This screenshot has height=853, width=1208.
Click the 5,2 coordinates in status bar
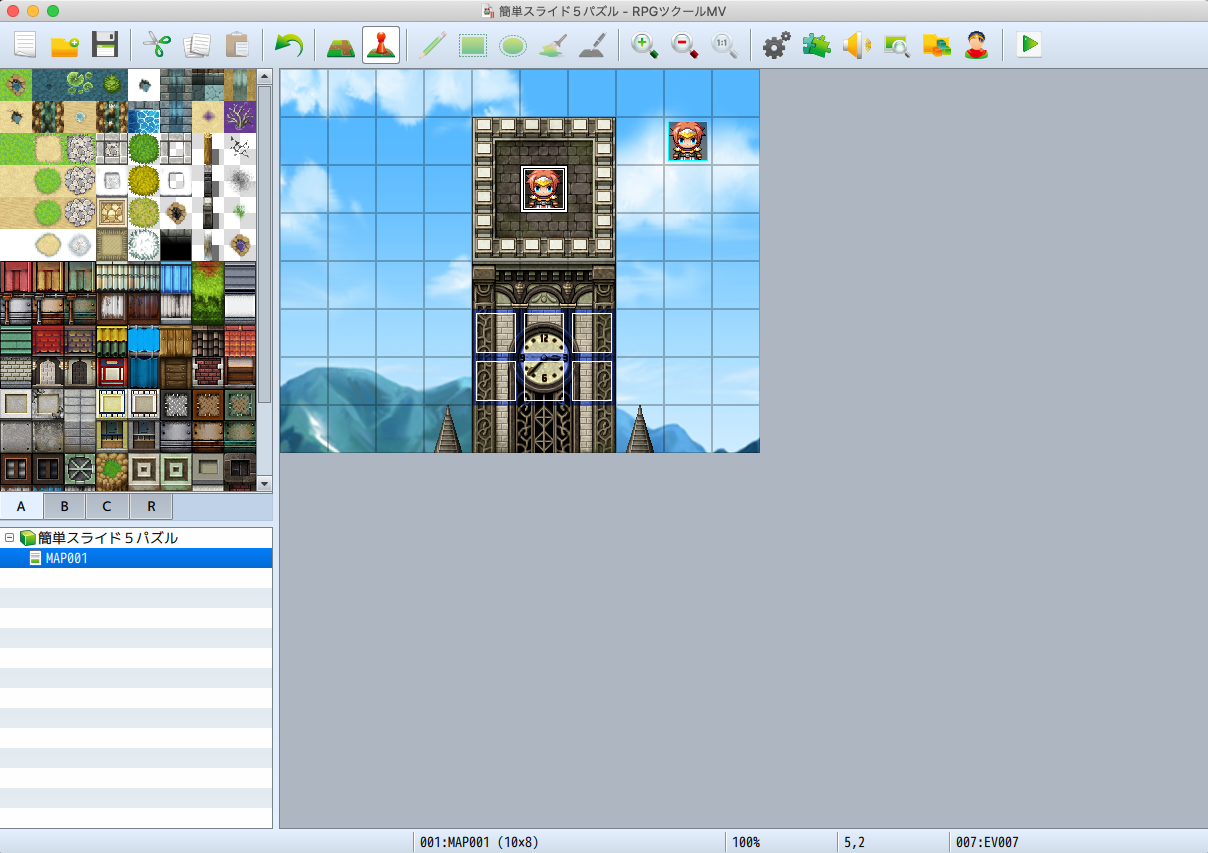(x=854, y=843)
